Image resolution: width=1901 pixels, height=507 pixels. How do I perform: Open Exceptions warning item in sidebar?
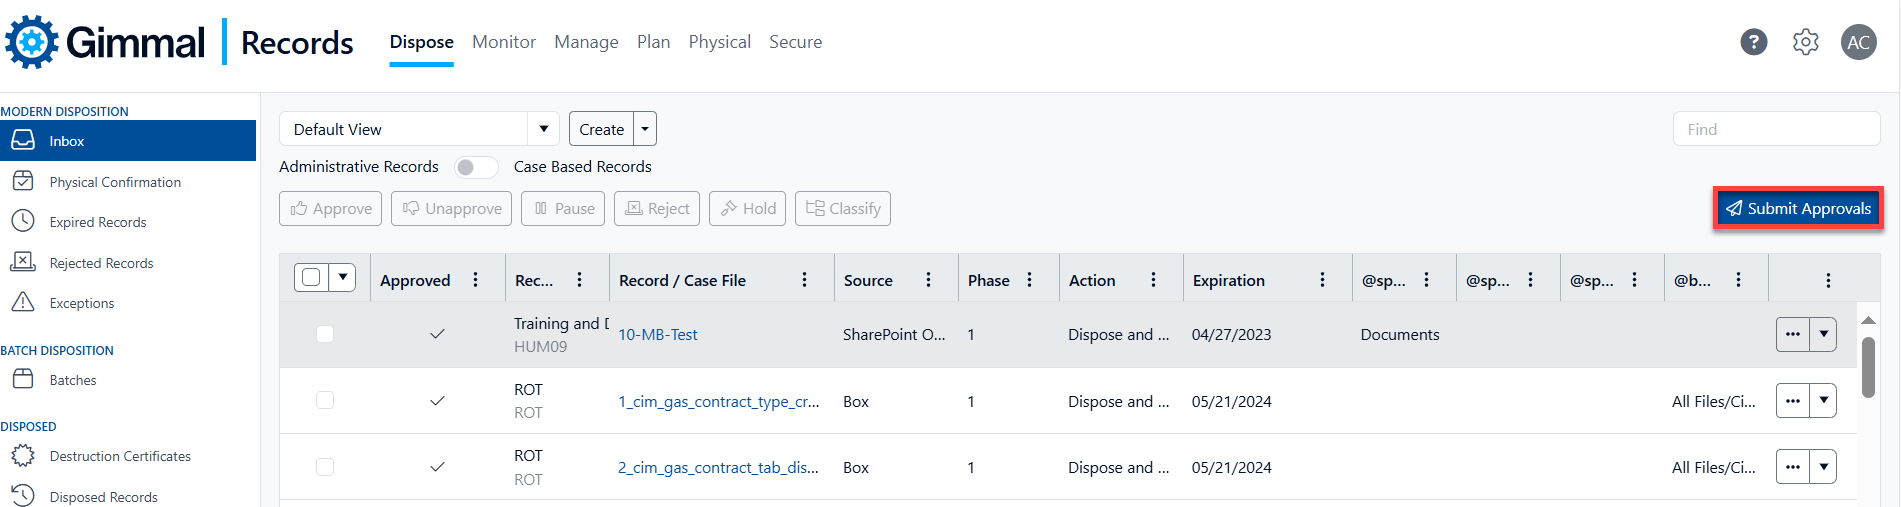pos(81,303)
